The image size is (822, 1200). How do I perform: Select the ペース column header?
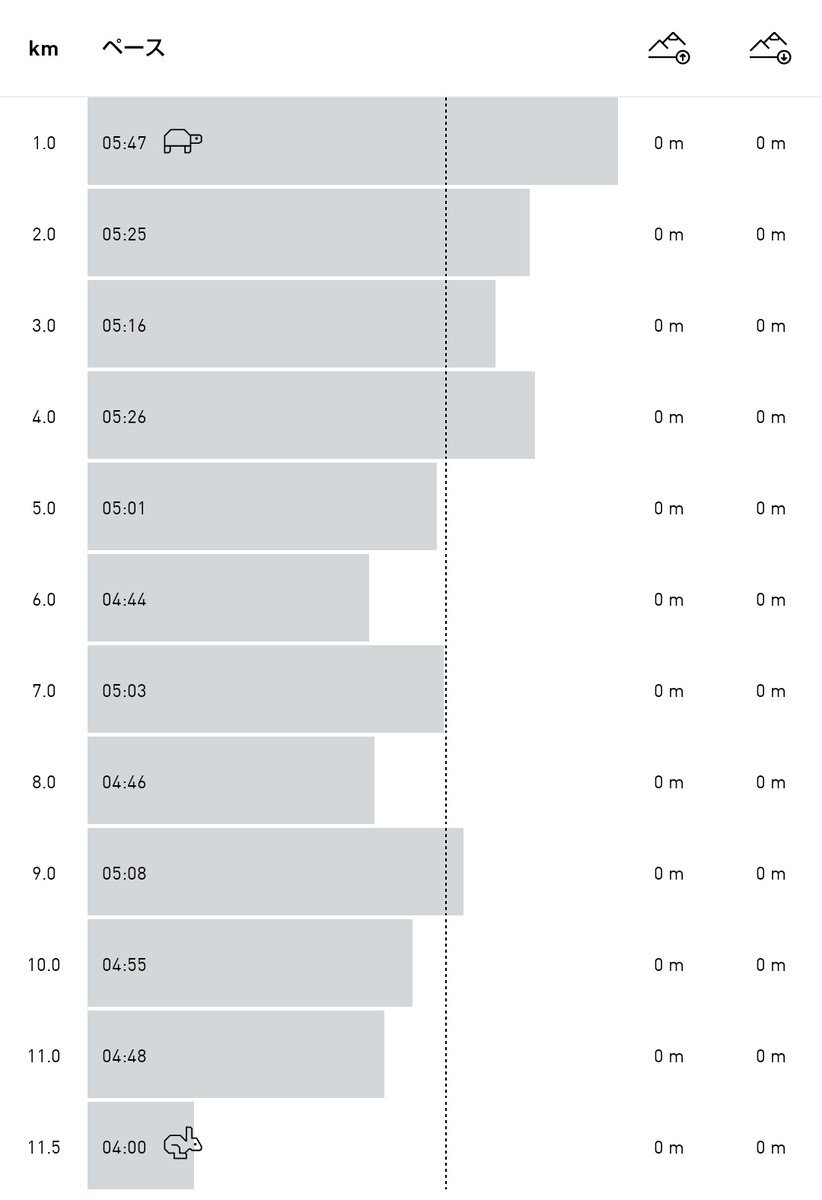click(133, 48)
